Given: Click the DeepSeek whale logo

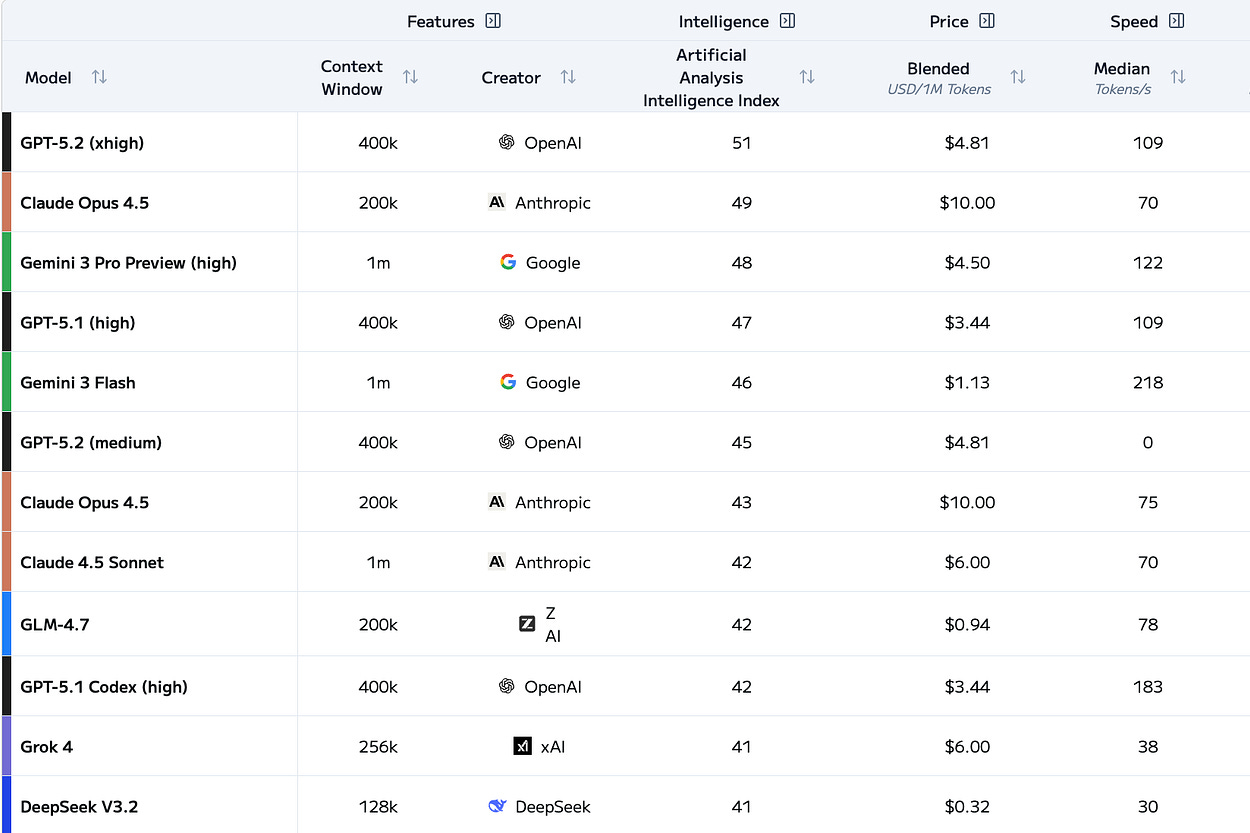Looking at the screenshot, I should [x=497, y=806].
